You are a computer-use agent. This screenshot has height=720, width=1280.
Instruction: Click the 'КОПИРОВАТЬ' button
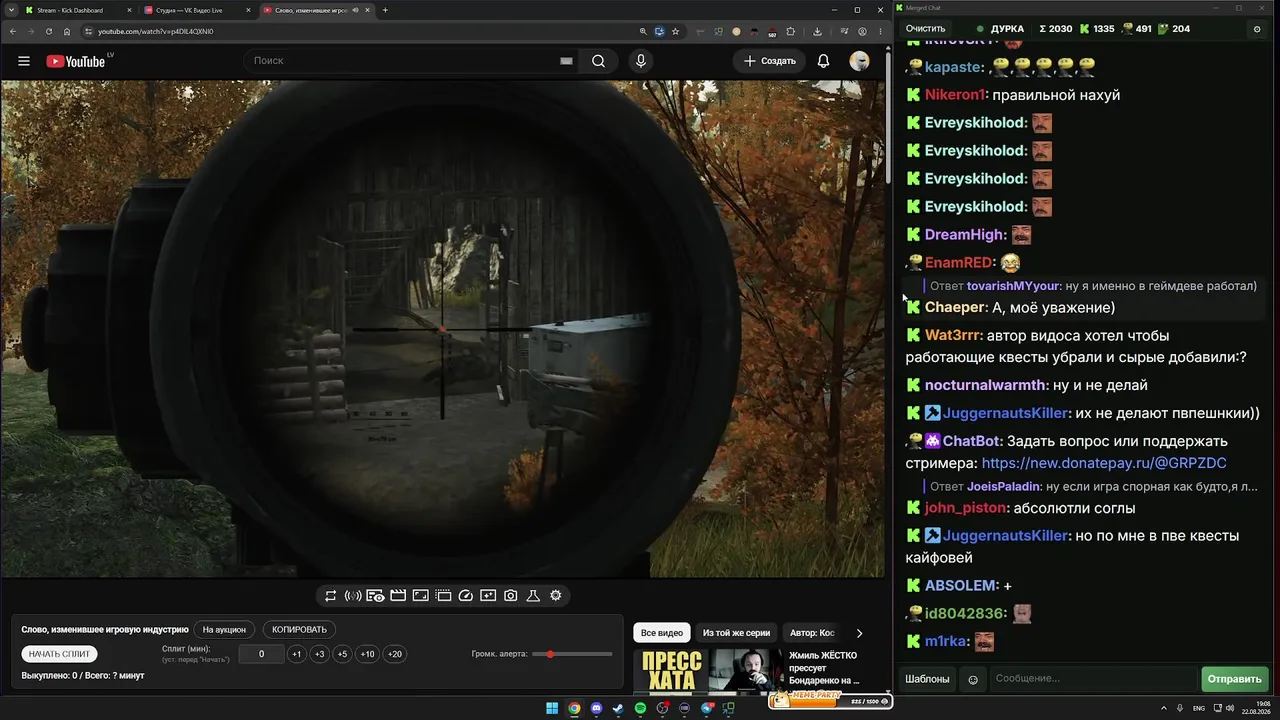point(300,630)
